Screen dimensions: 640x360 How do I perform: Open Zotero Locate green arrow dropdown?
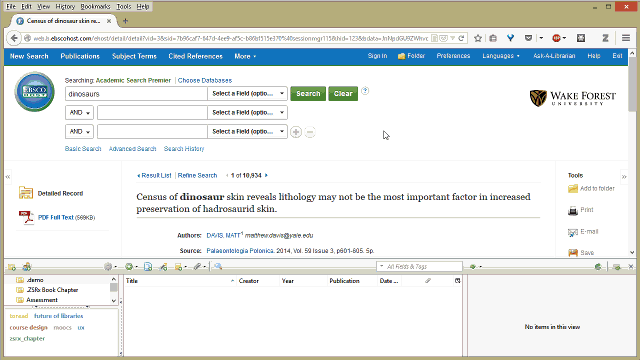tap(475, 267)
